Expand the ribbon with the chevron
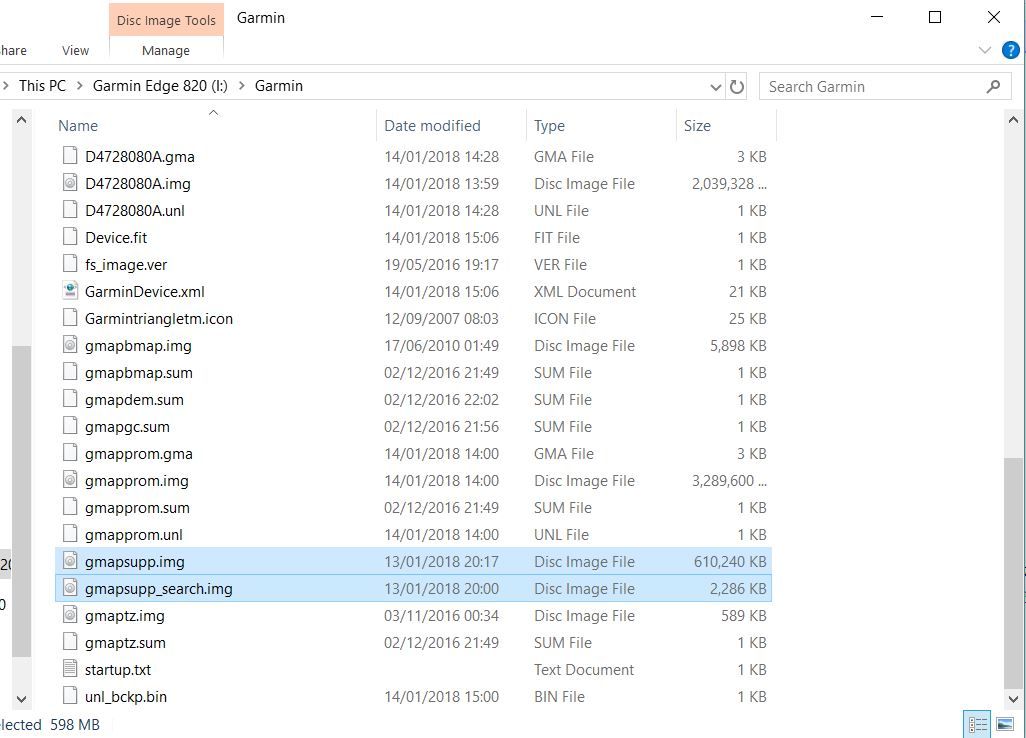The width and height of the screenshot is (1026, 738). pos(984,50)
